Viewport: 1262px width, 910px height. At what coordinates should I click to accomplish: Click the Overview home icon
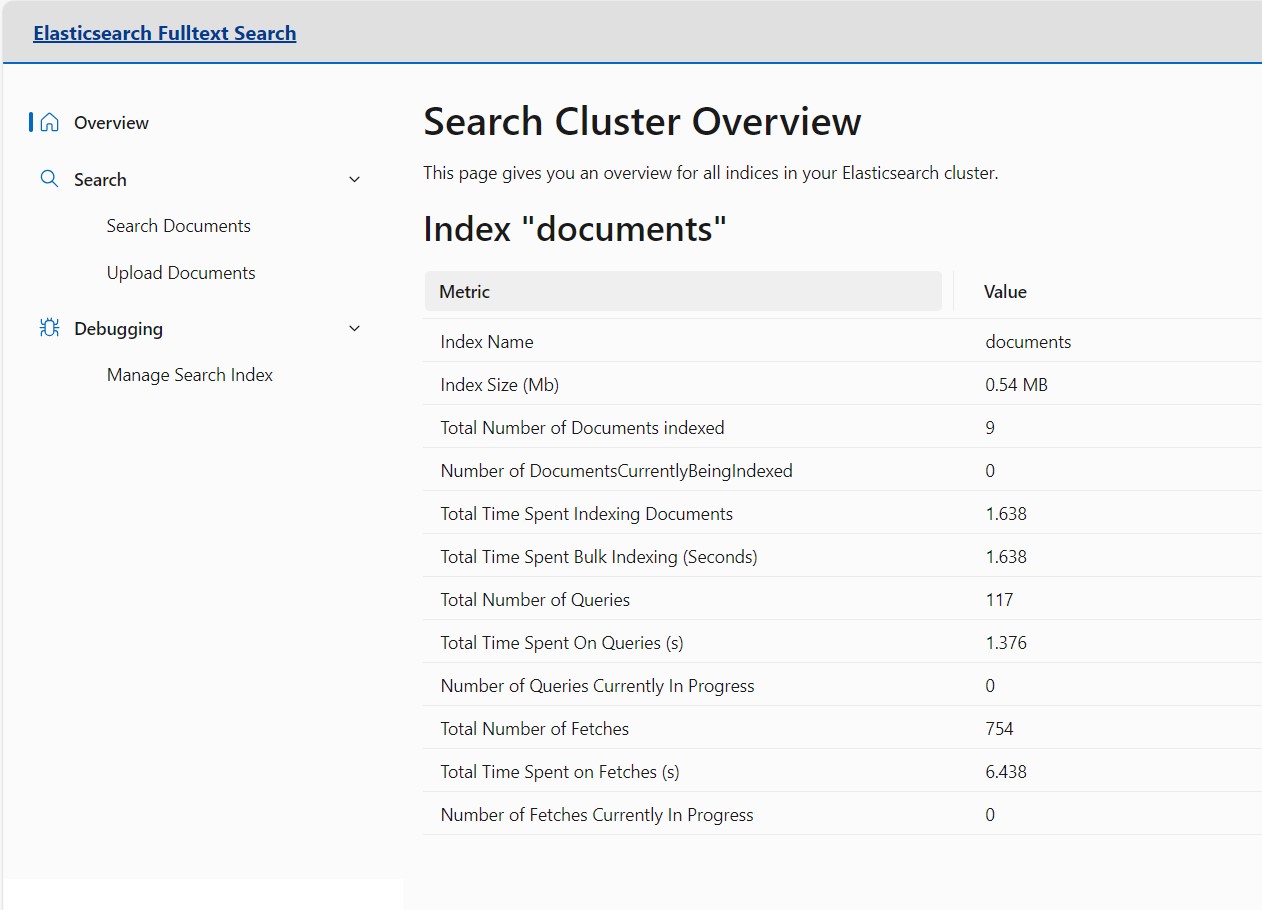click(49, 122)
